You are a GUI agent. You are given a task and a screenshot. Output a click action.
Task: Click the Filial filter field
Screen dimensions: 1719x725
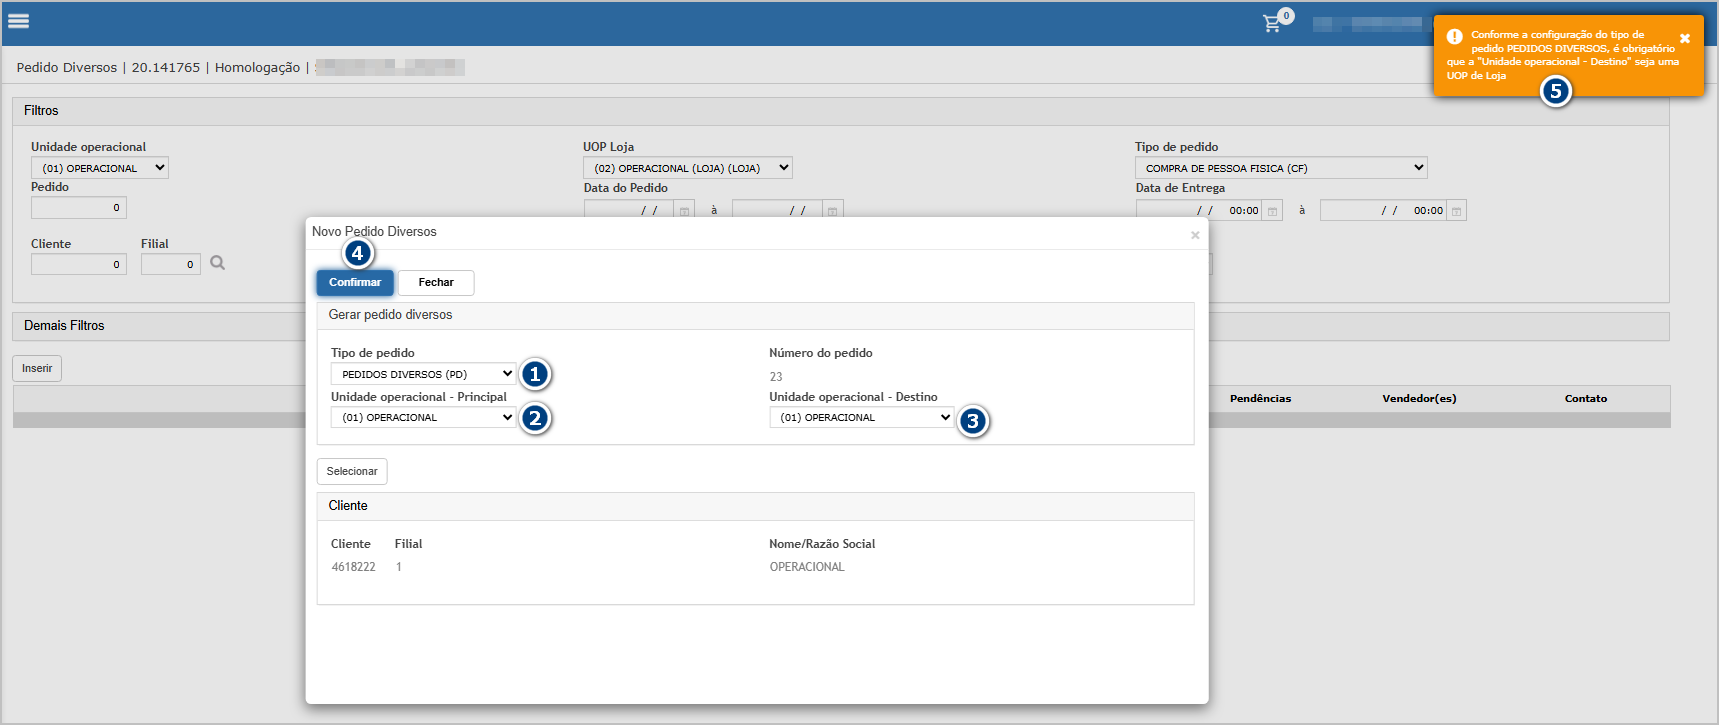(171, 264)
